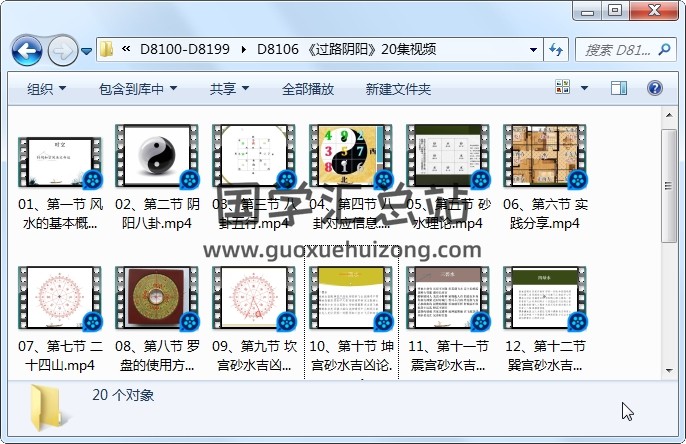Click the 新建文件夹 button

click(x=398, y=89)
